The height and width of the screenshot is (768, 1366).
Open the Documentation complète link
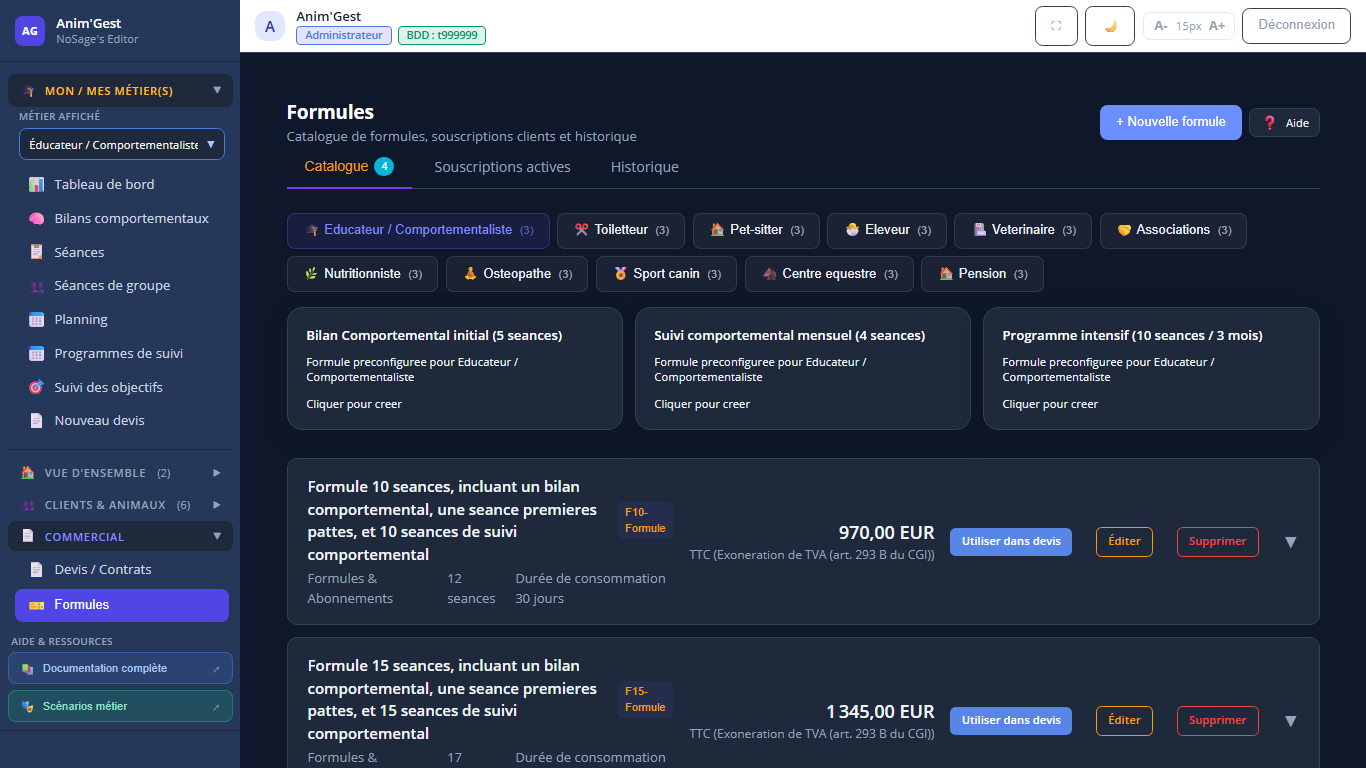coord(120,668)
